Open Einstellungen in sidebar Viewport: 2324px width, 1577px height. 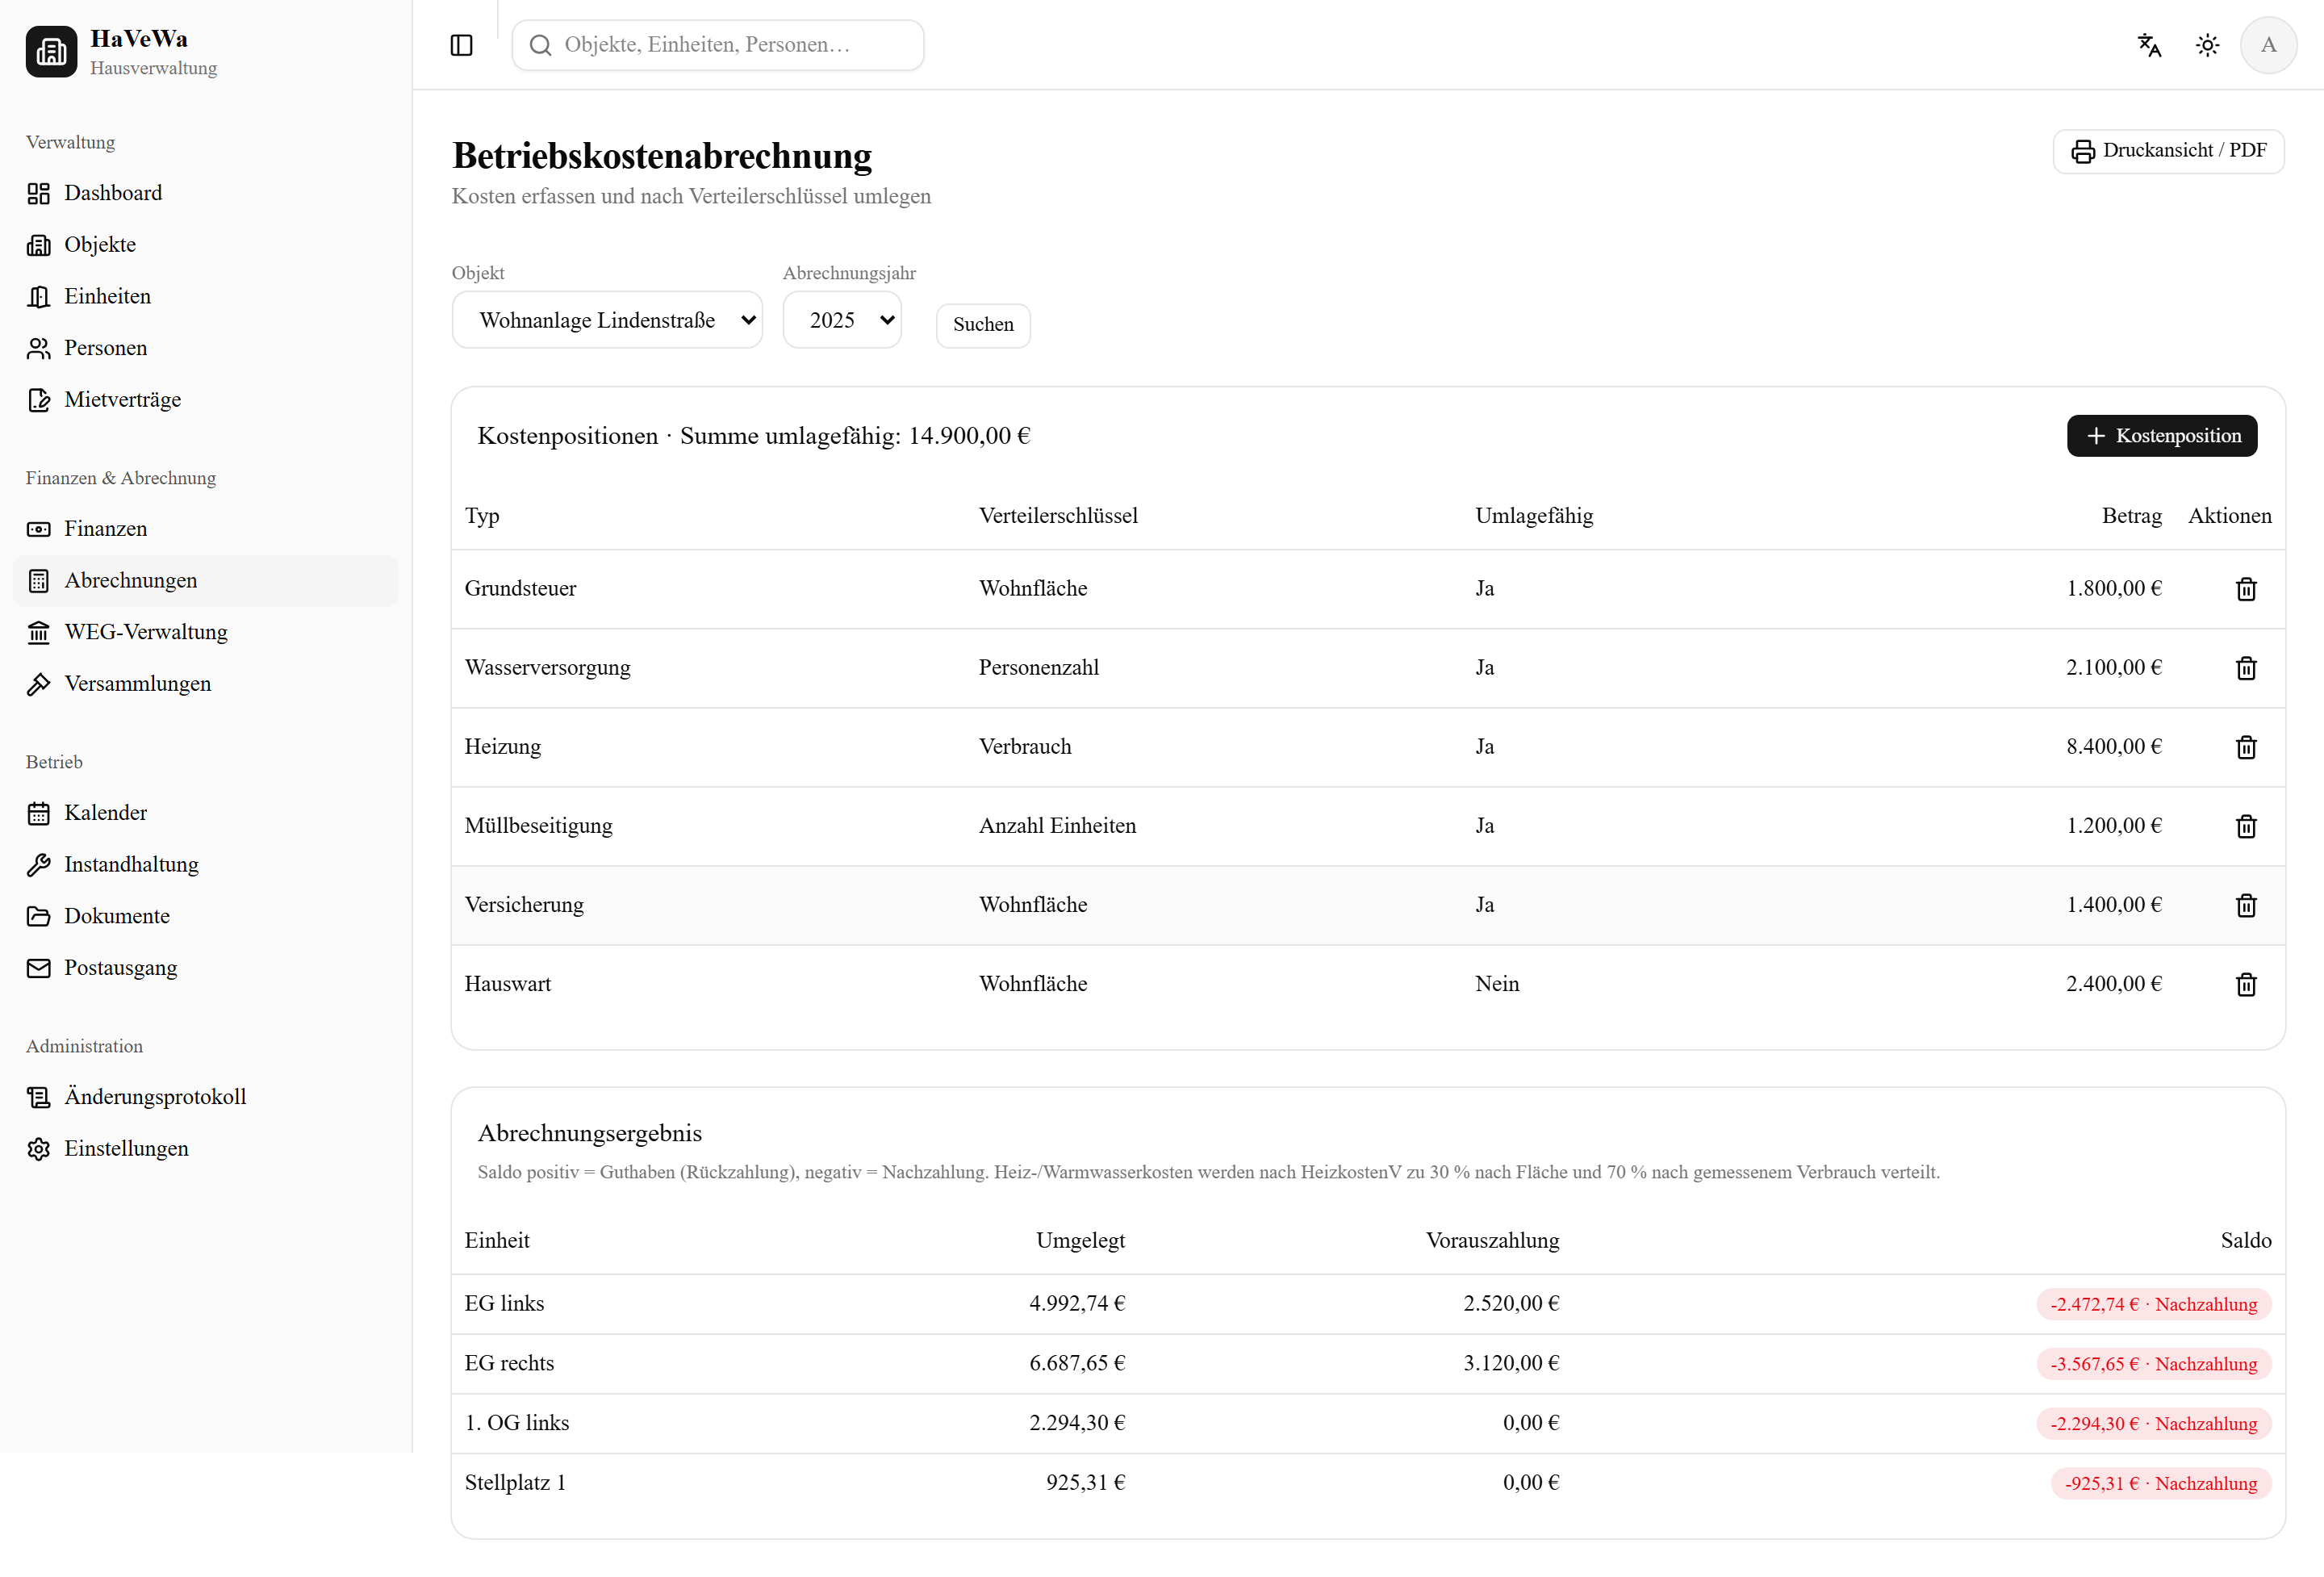206,1149
